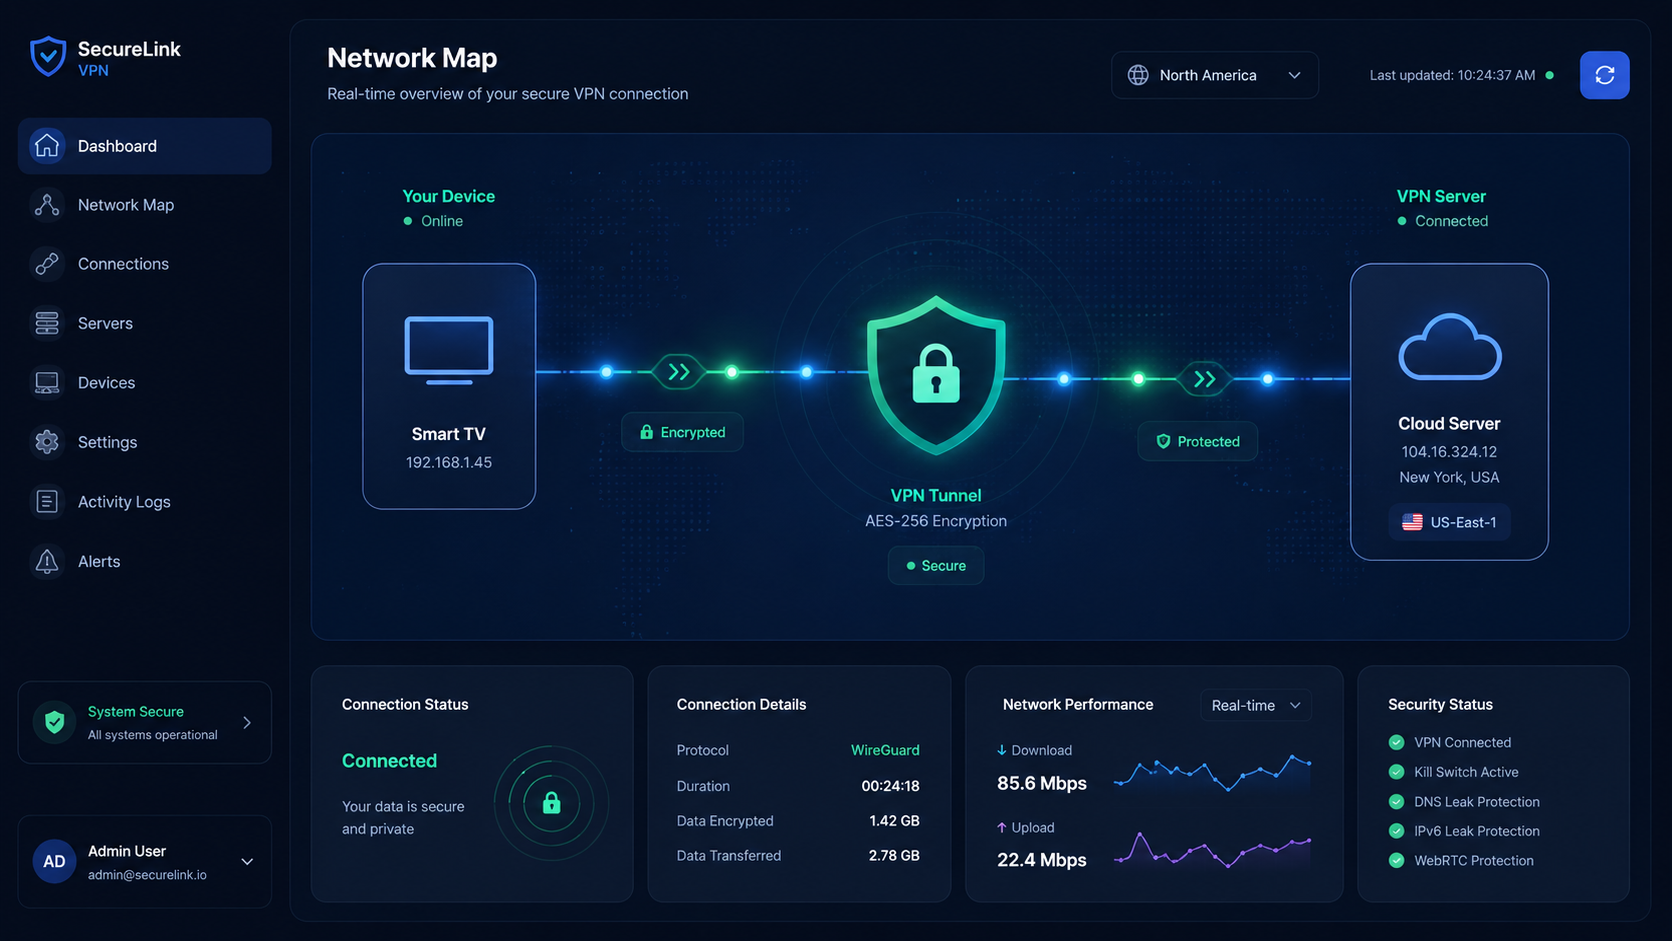Click the refresh icon button
This screenshot has width=1672, height=941.
pyautogui.click(x=1604, y=75)
